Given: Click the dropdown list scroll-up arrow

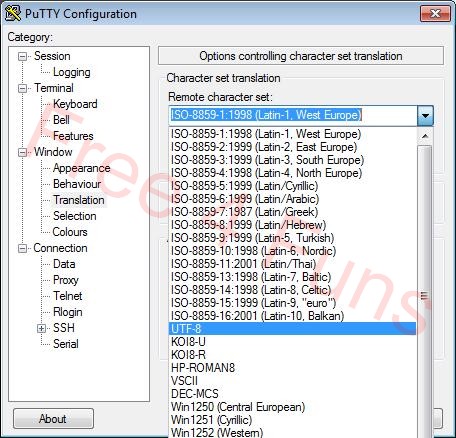Looking at the screenshot, I should pos(425,136).
